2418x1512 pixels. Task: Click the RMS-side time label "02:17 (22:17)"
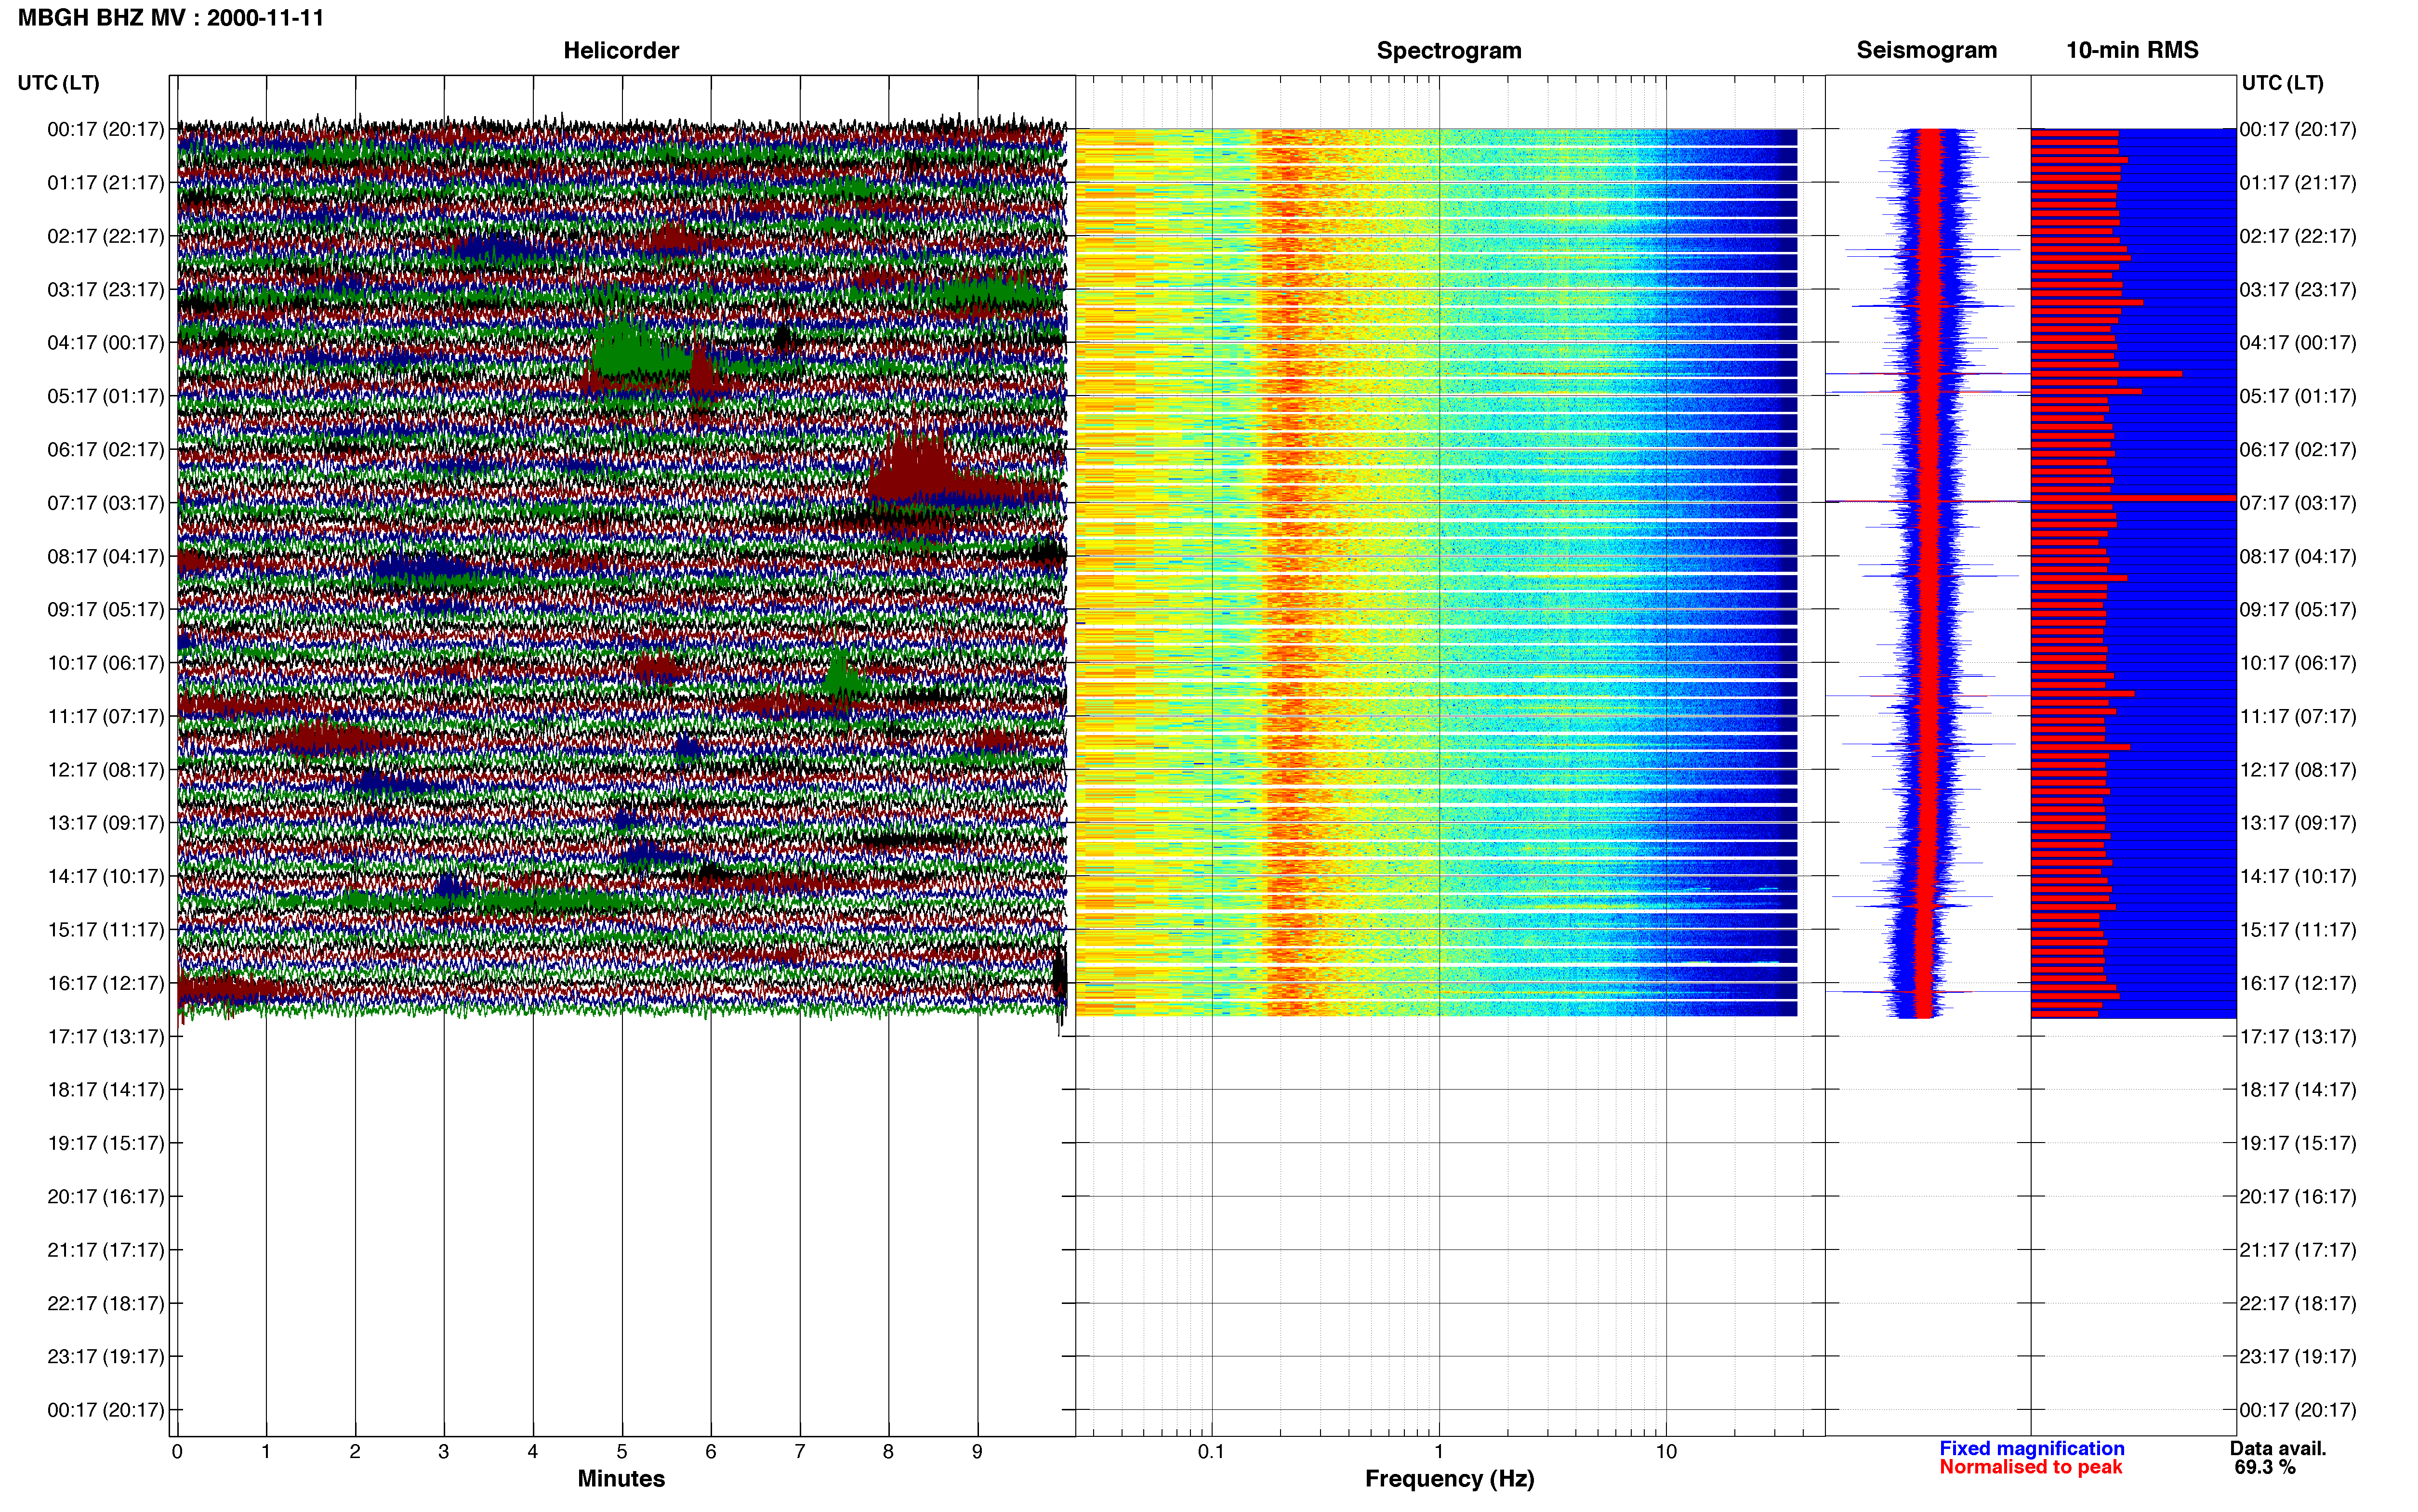[2298, 236]
